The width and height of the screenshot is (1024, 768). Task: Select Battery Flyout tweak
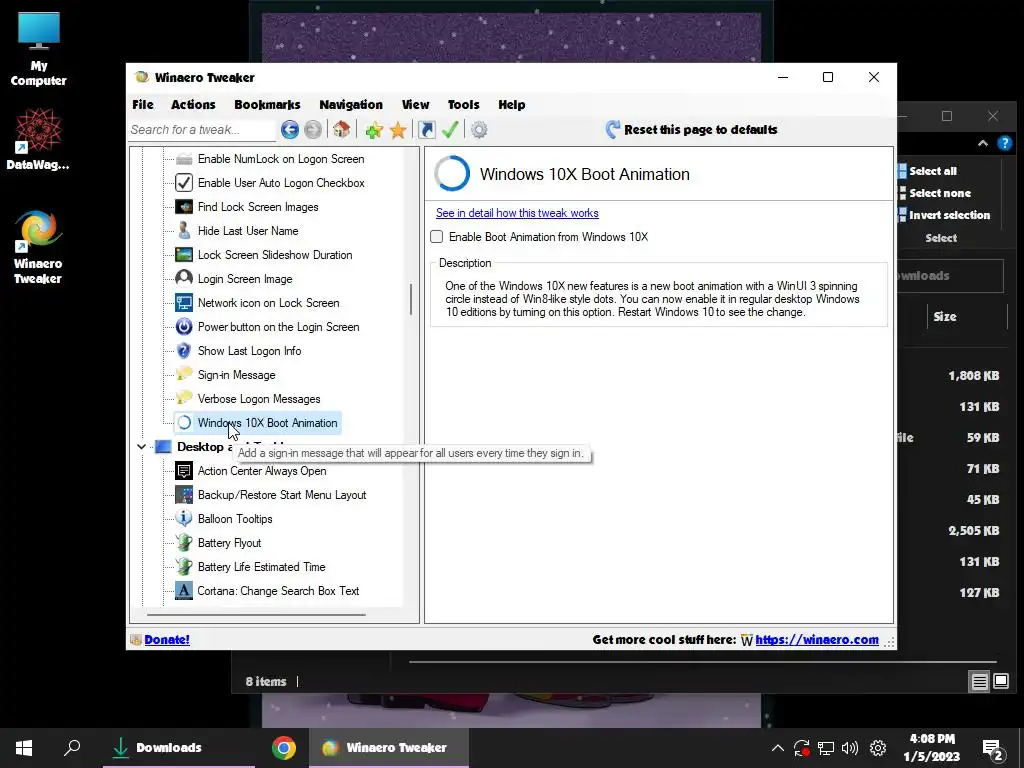(229, 543)
